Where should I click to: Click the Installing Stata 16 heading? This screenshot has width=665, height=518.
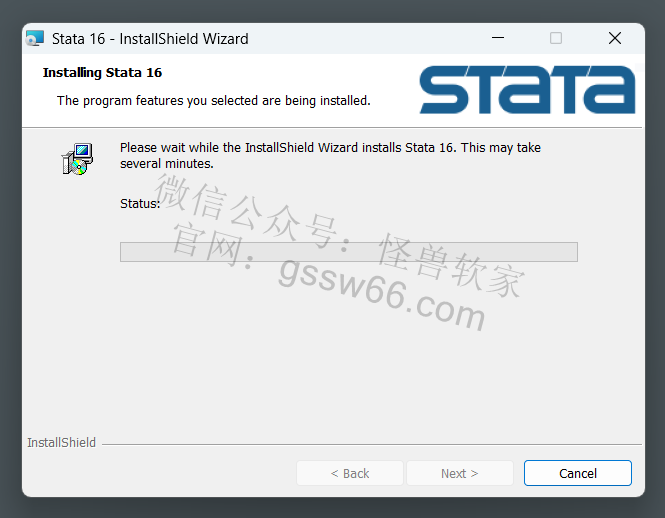click(102, 73)
